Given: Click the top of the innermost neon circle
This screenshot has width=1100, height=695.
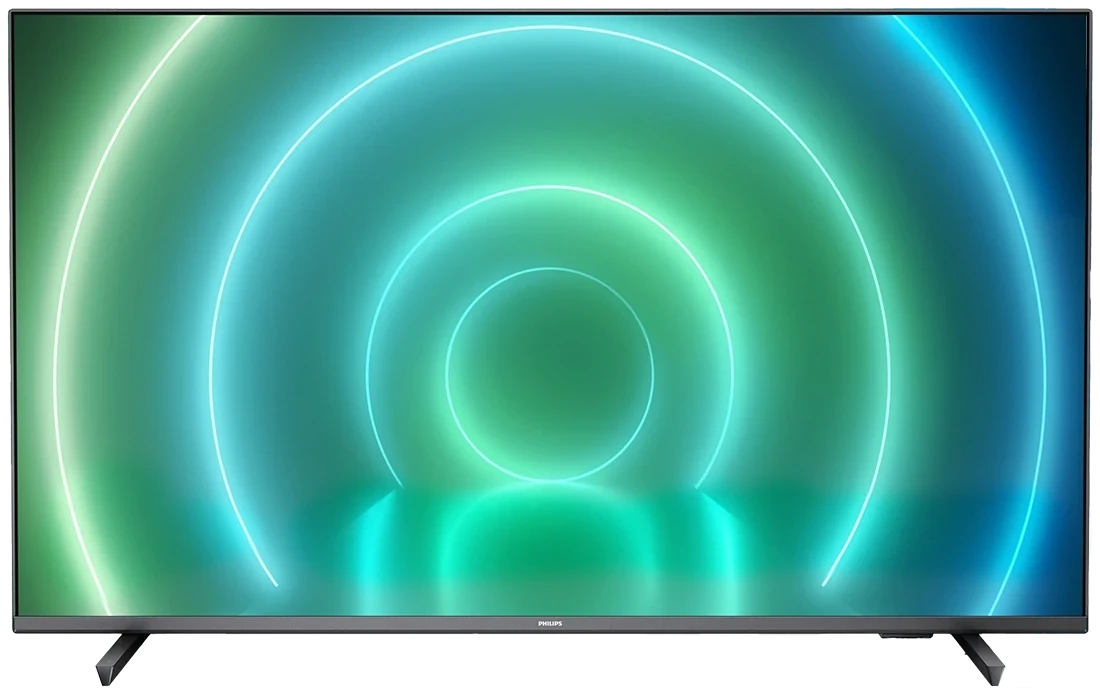Looking at the screenshot, I should coord(549,269).
